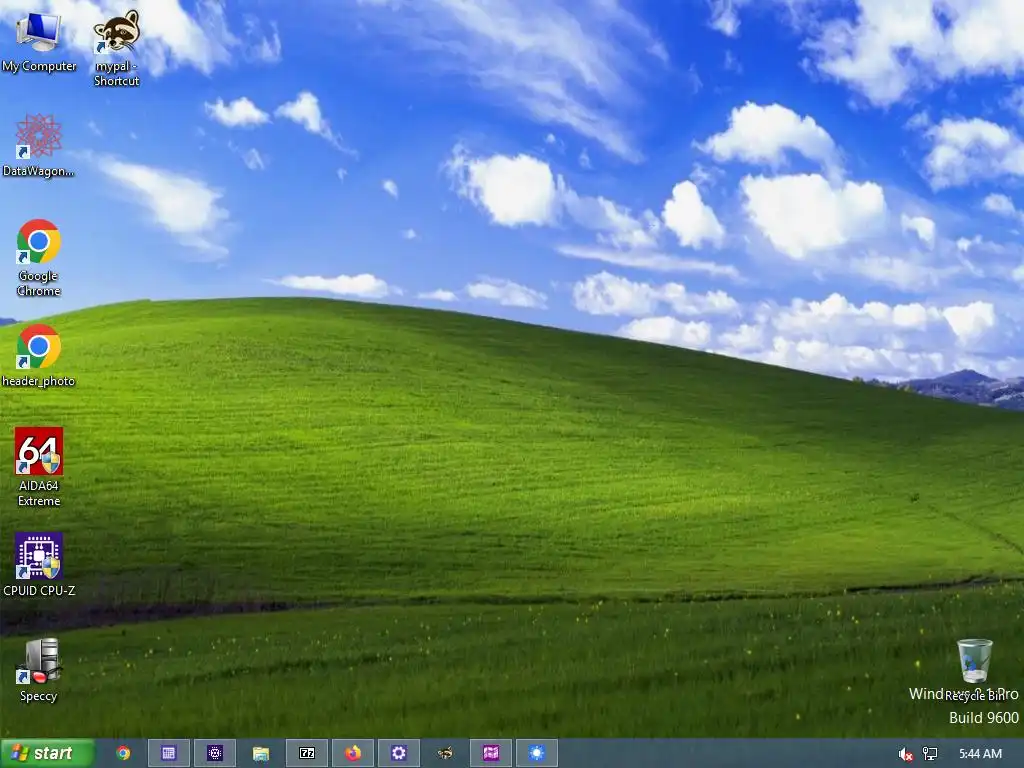Viewport: 1024px width, 768px height.
Task: Open the Chrome icon in the taskbar
Action: 123,753
